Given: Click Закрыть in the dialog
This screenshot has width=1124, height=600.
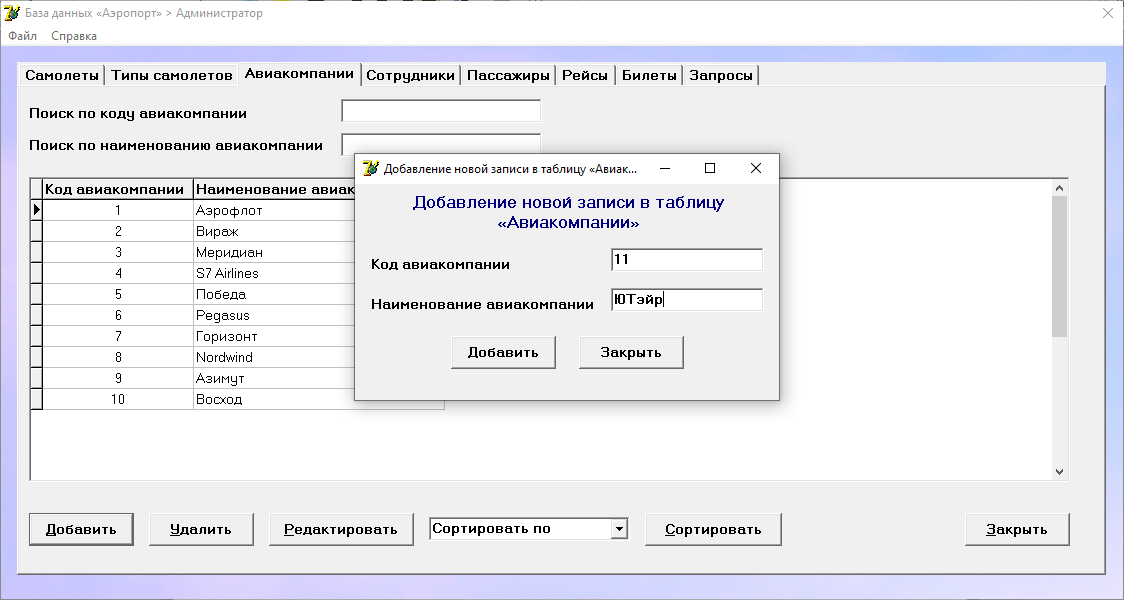Looking at the screenshot, I should (631, 353).
